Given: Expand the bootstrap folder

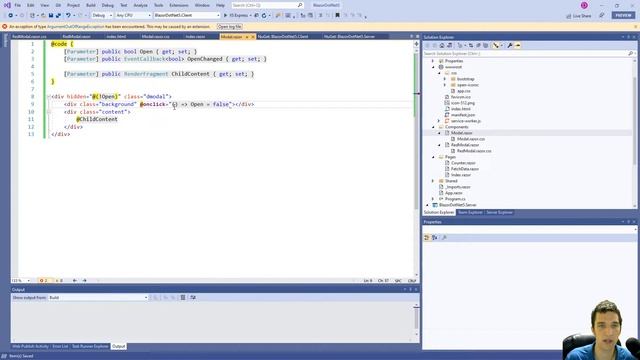Looking at the screenshot, I should pyautogui.click(x=445, y=79).
